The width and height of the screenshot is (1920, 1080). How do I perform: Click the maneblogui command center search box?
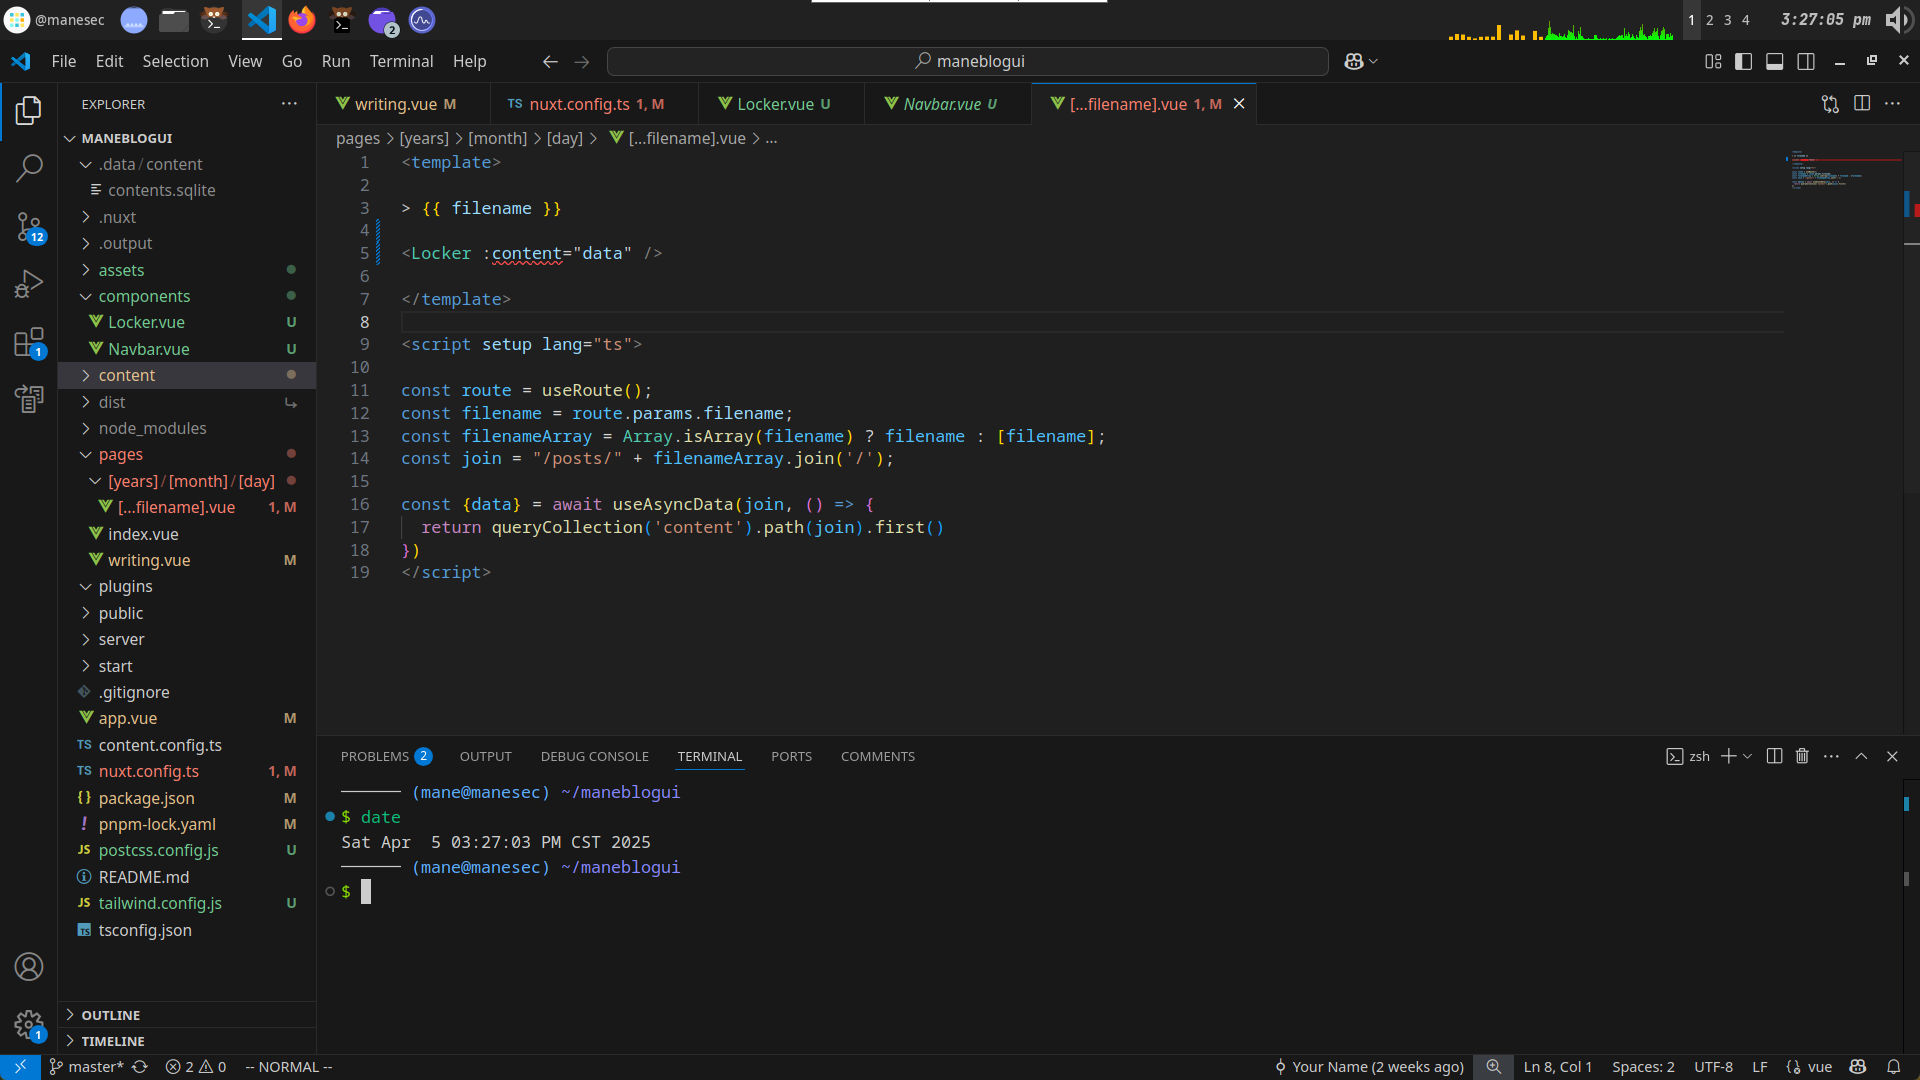tap(968, 62)
